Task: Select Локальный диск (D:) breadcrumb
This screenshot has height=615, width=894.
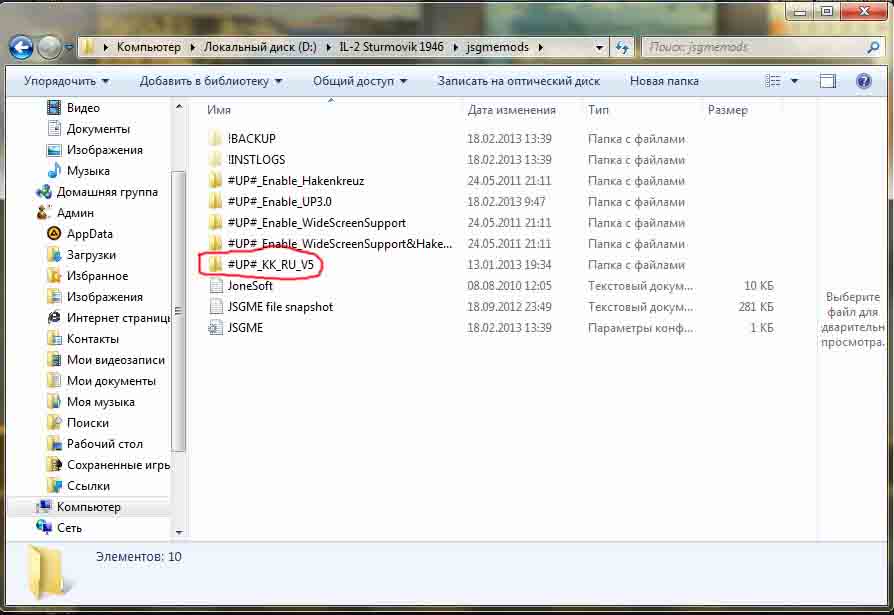Action: click(260, 47)
